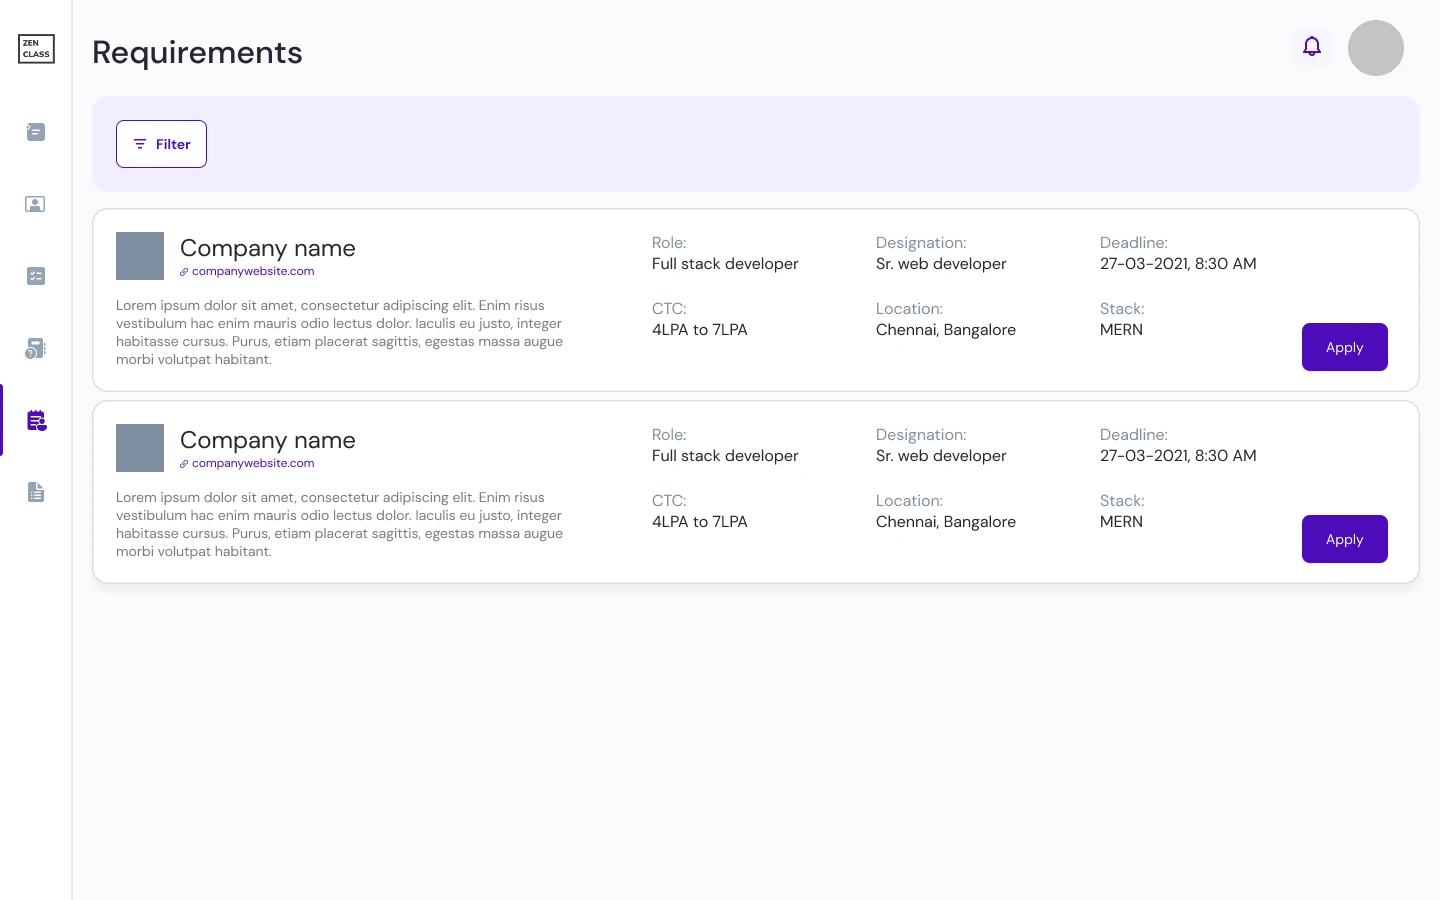Screen dimensions: 1440x900
Task: Click the first card's Company name heading
Action: 268,248
